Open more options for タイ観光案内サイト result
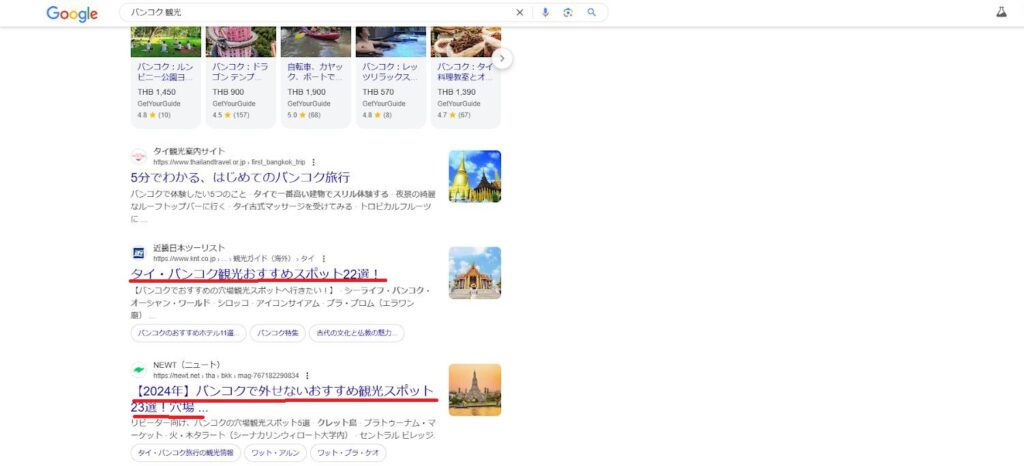The height and width of the screenshot is (466, 1024). (313, 162)
